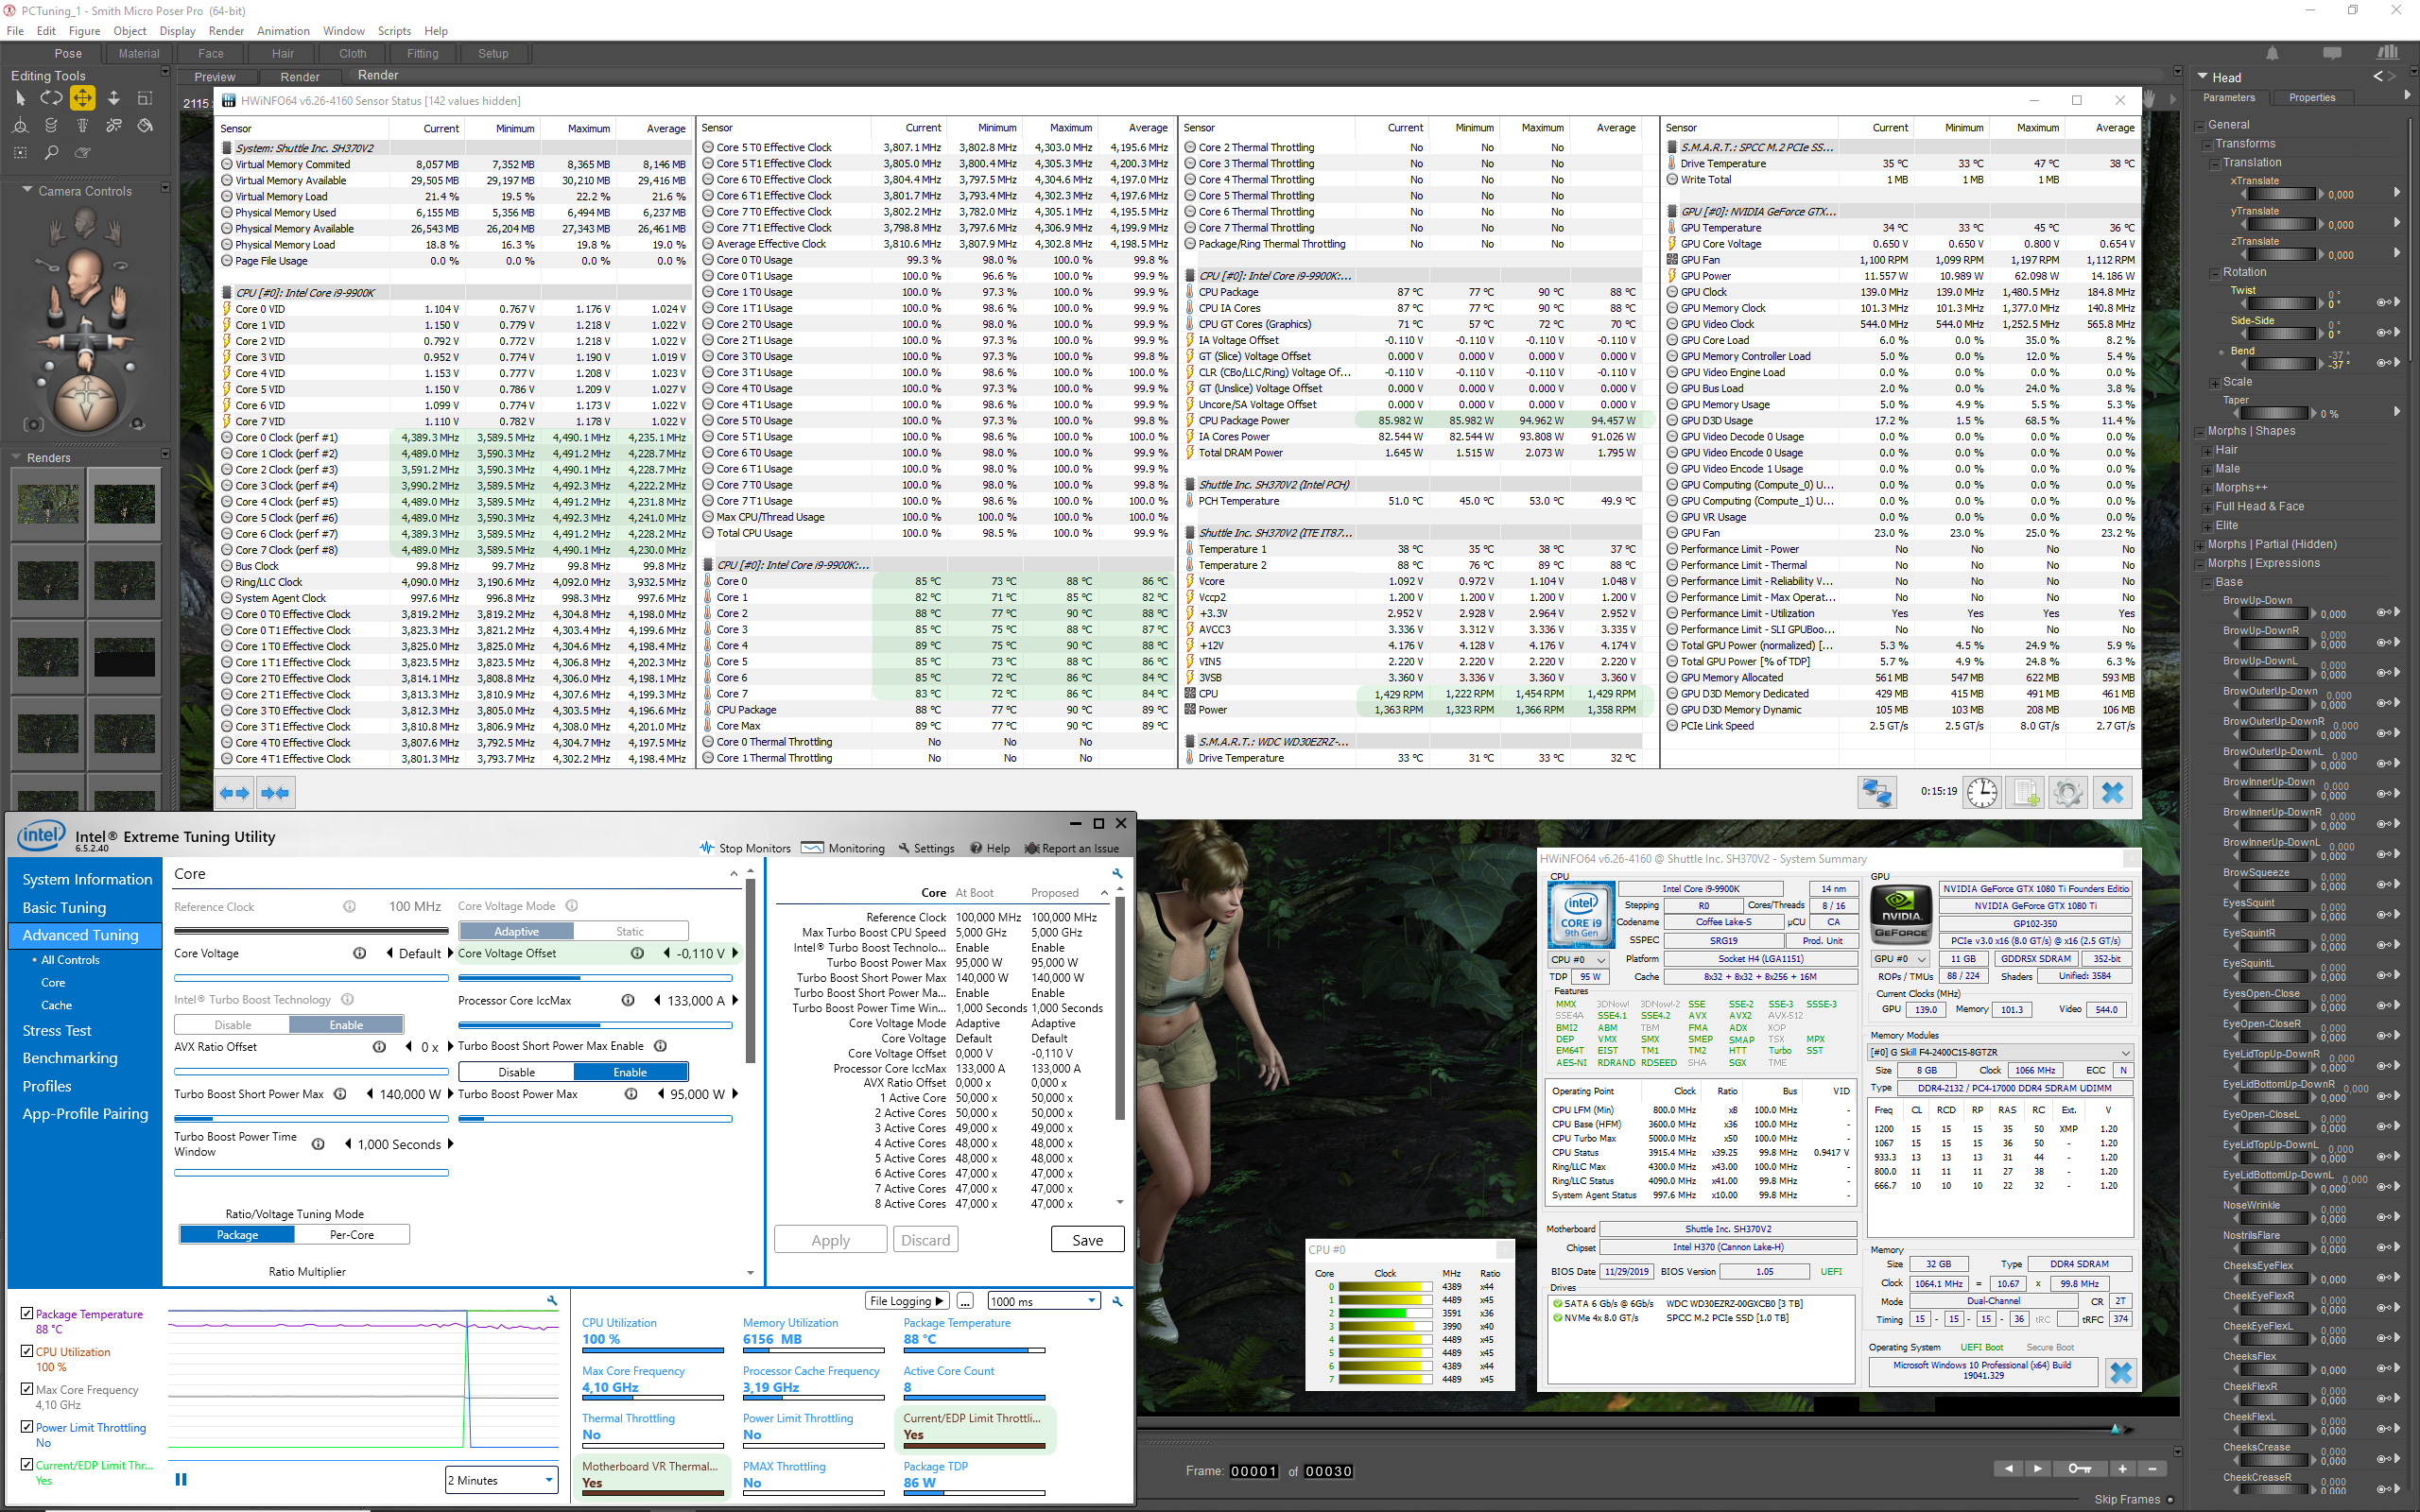Click the Discard button in XTU

point(925,1240)
